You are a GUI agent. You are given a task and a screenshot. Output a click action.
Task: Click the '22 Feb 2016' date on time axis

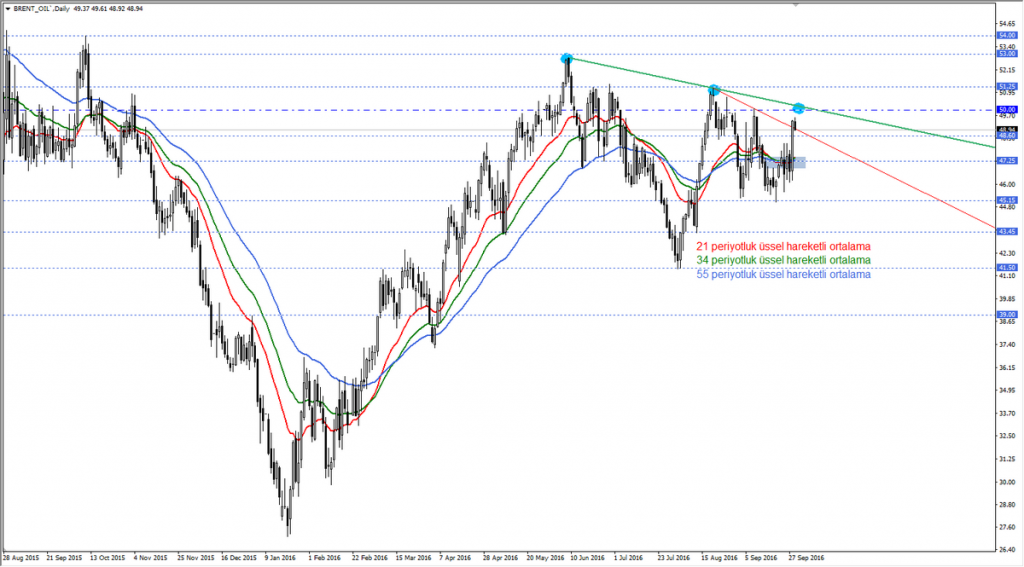coord(369,558)
